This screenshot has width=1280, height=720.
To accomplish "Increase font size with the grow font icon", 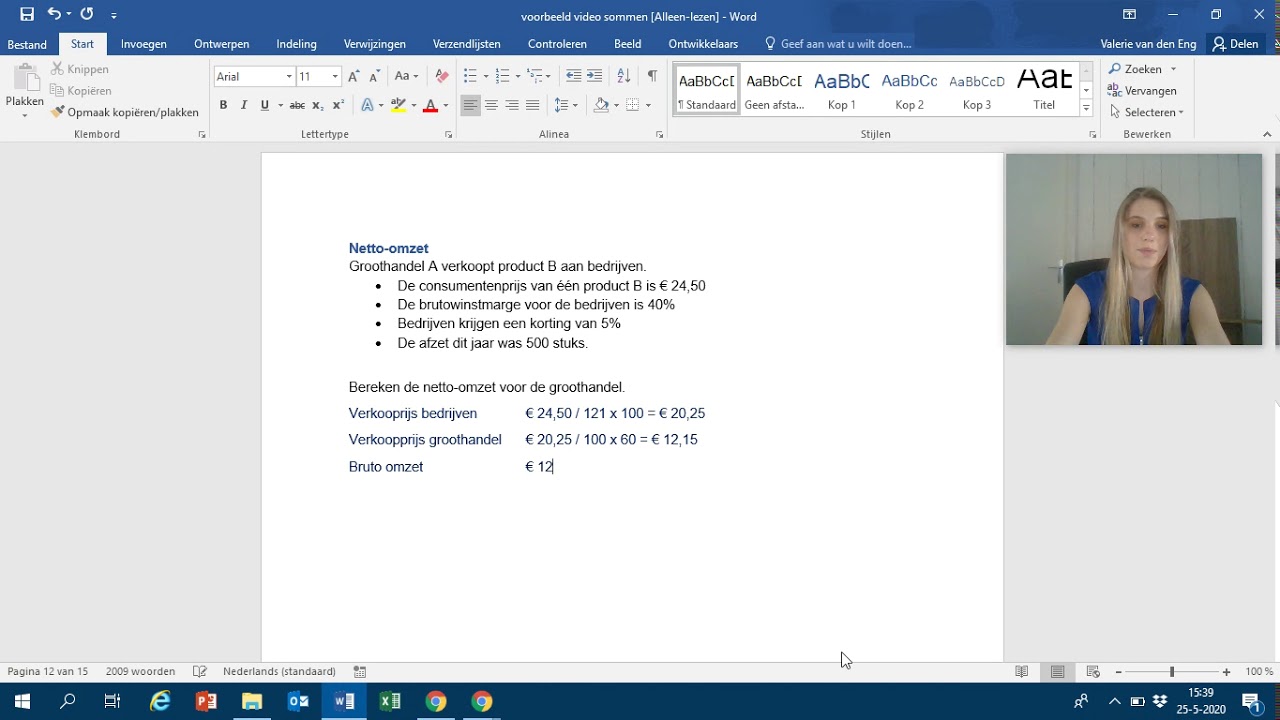I will pos(353,76).
